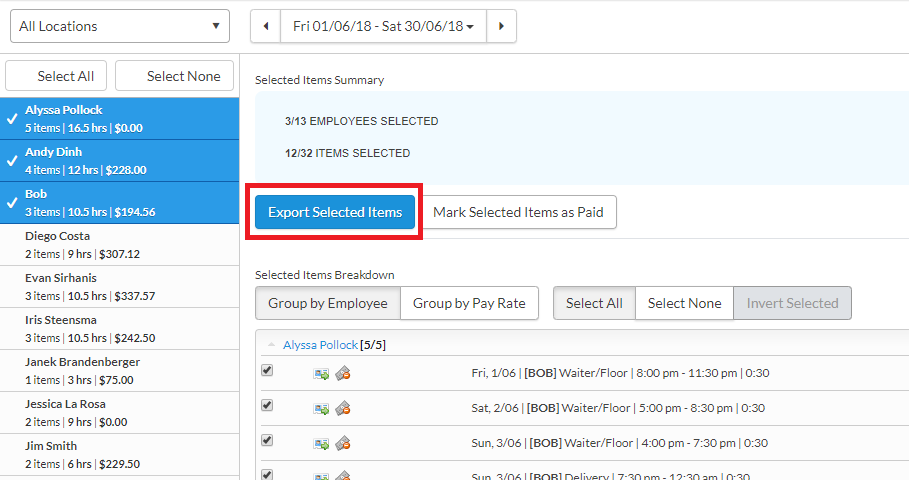Click Sun, 3/06 Waiter/Floor 4:00 pm shift text

point(620,443)
